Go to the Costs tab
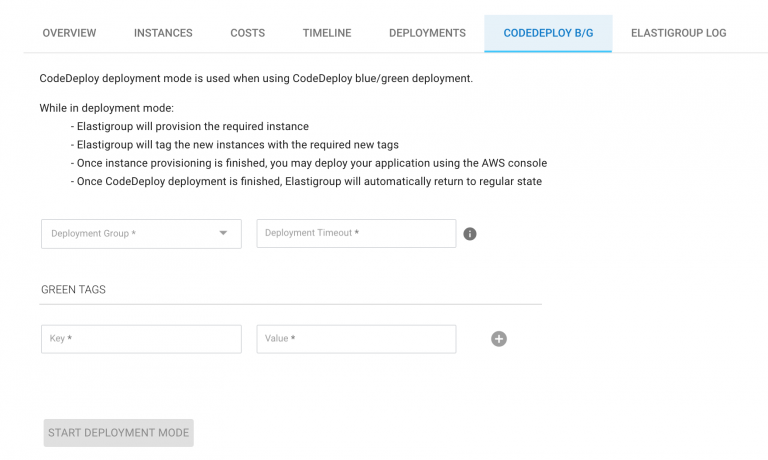 pos(248,33)
